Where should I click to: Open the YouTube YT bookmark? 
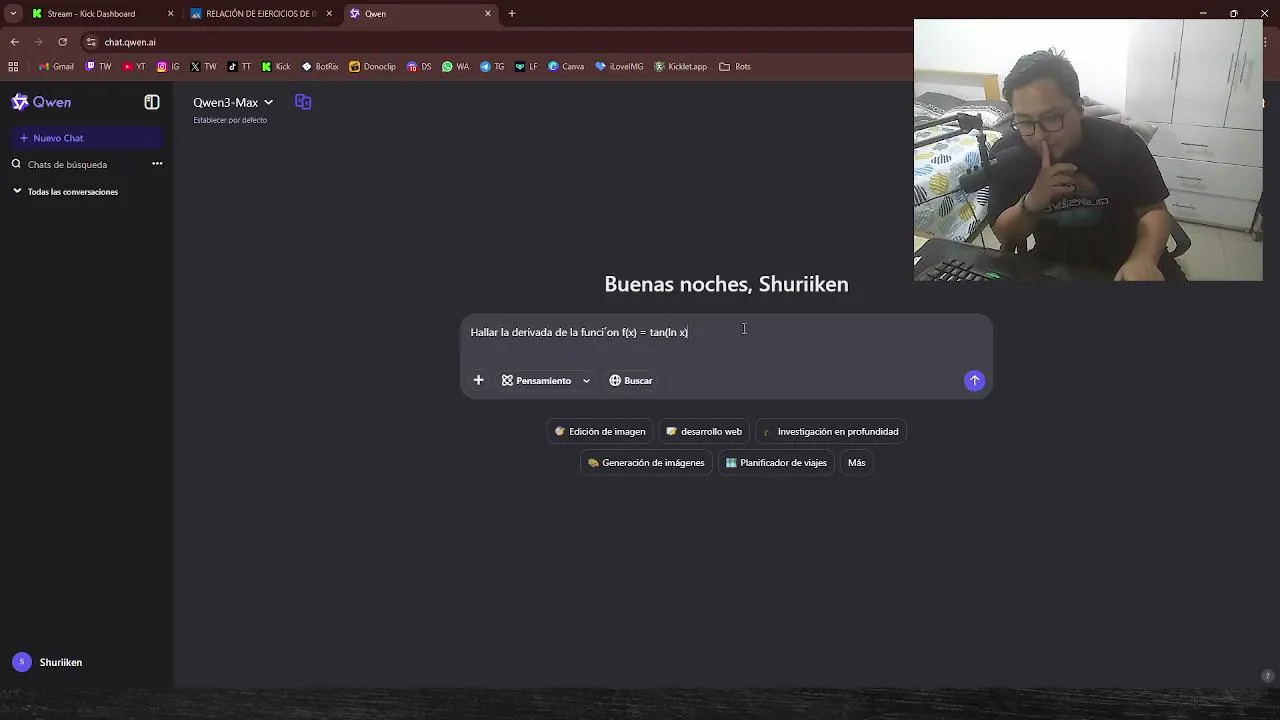[134, 67]
